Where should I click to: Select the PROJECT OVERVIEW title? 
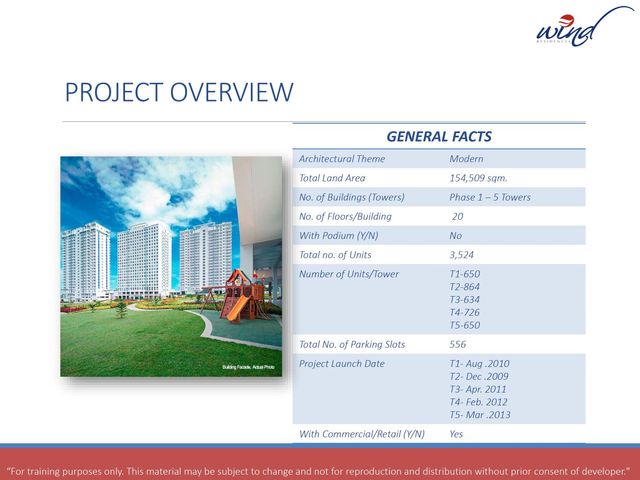(179, 92)
